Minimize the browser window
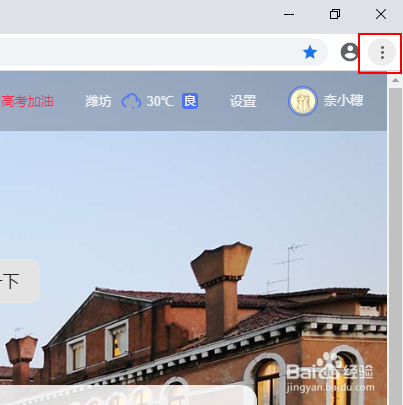The width and height of the screenshot is (403, 405). click(289, 14)
